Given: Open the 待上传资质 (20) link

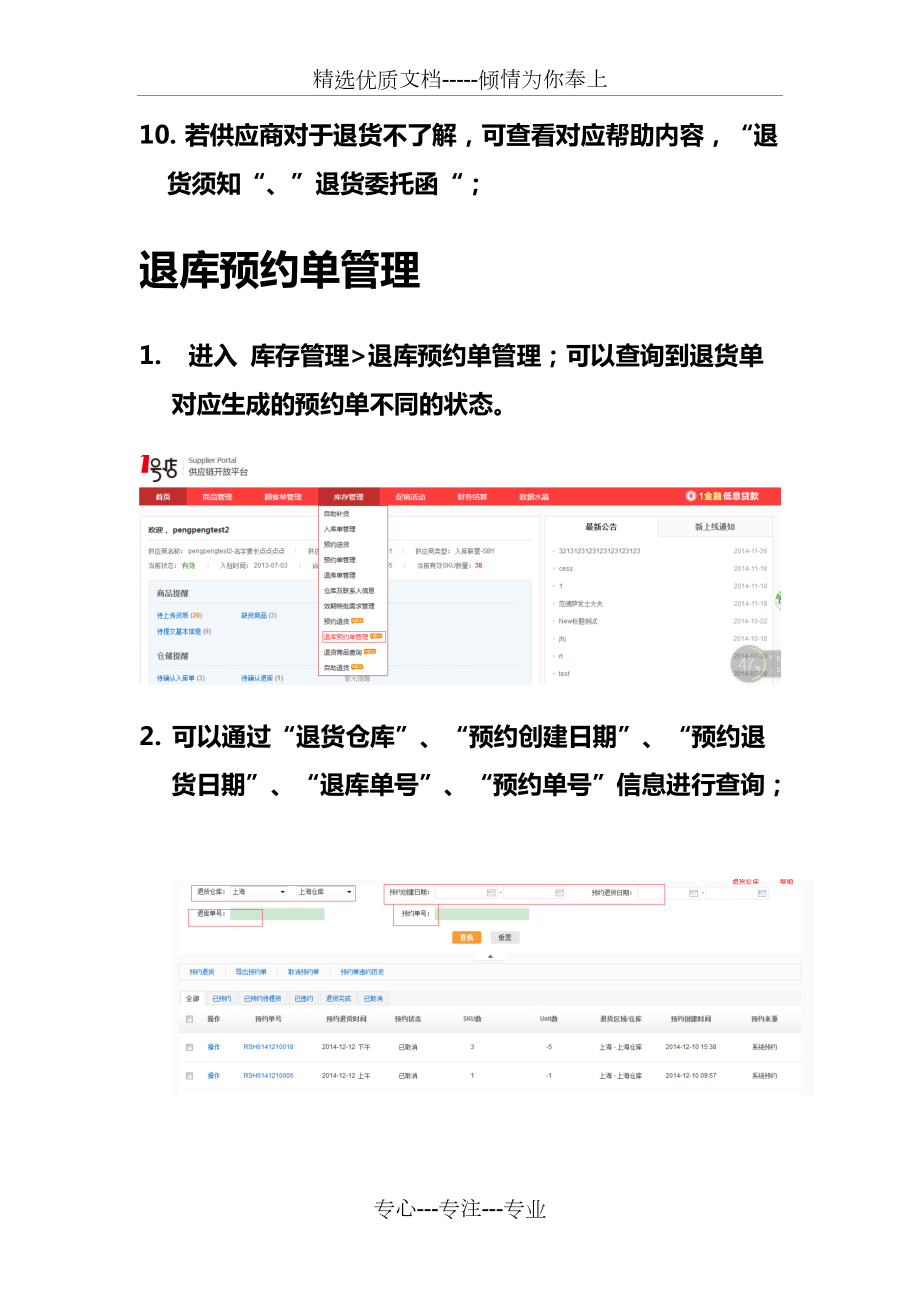Looking at the screenshot, I should pos(180,616).
